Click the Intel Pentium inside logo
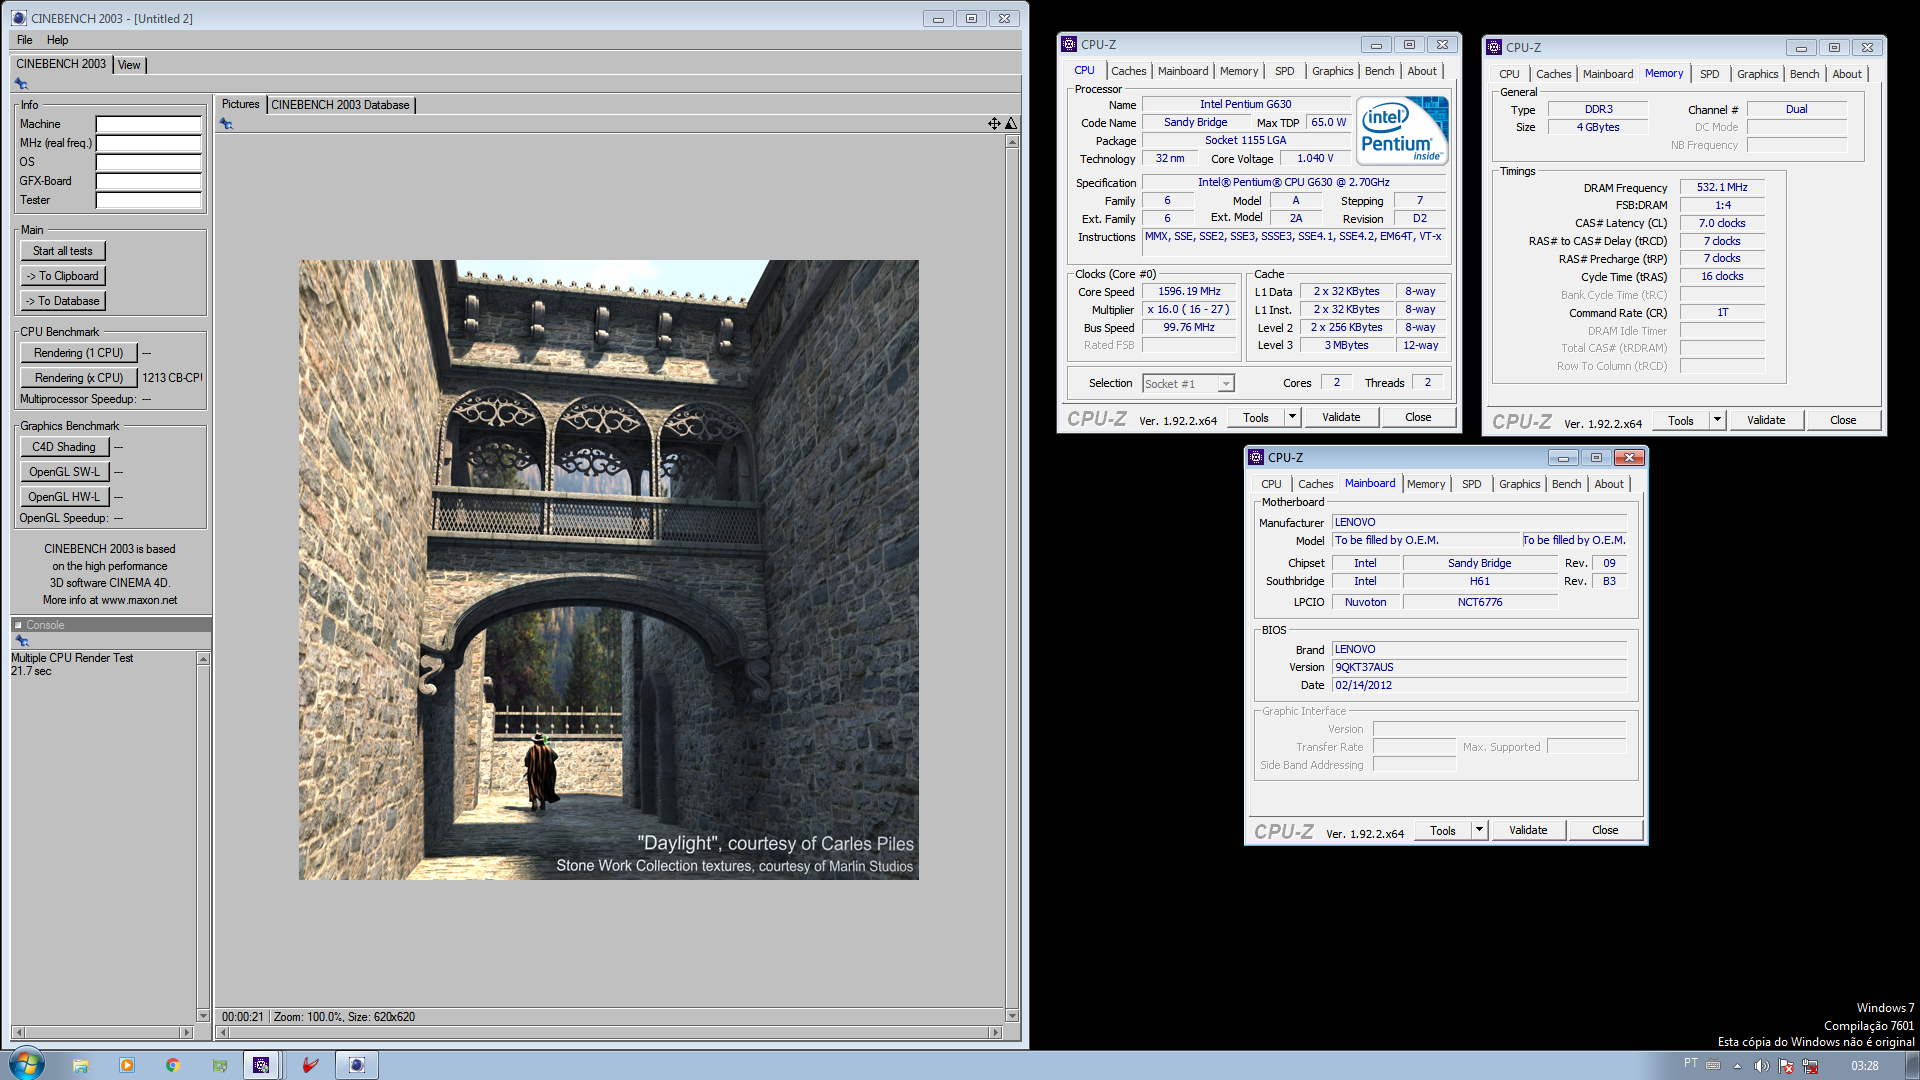 1402,130
